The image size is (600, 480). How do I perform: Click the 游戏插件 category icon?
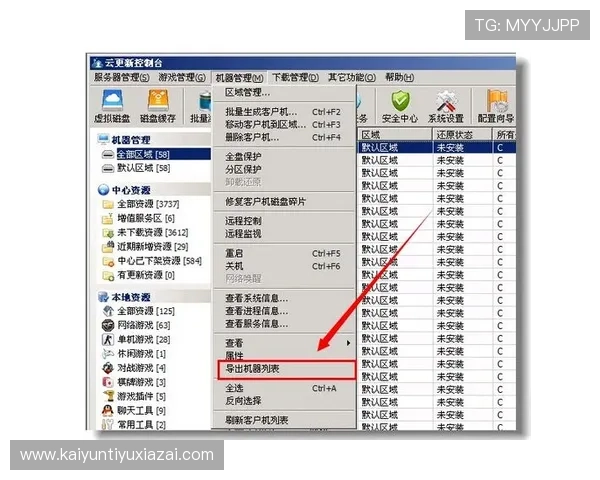click(x=108, y=396)
